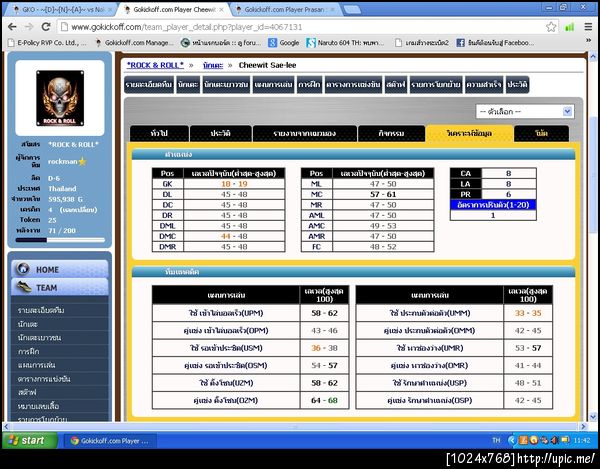The image size is (600, 469).
Task: Switch to the Gokickoff.com Player Prasan browser tab
Action: pos(285,10)
